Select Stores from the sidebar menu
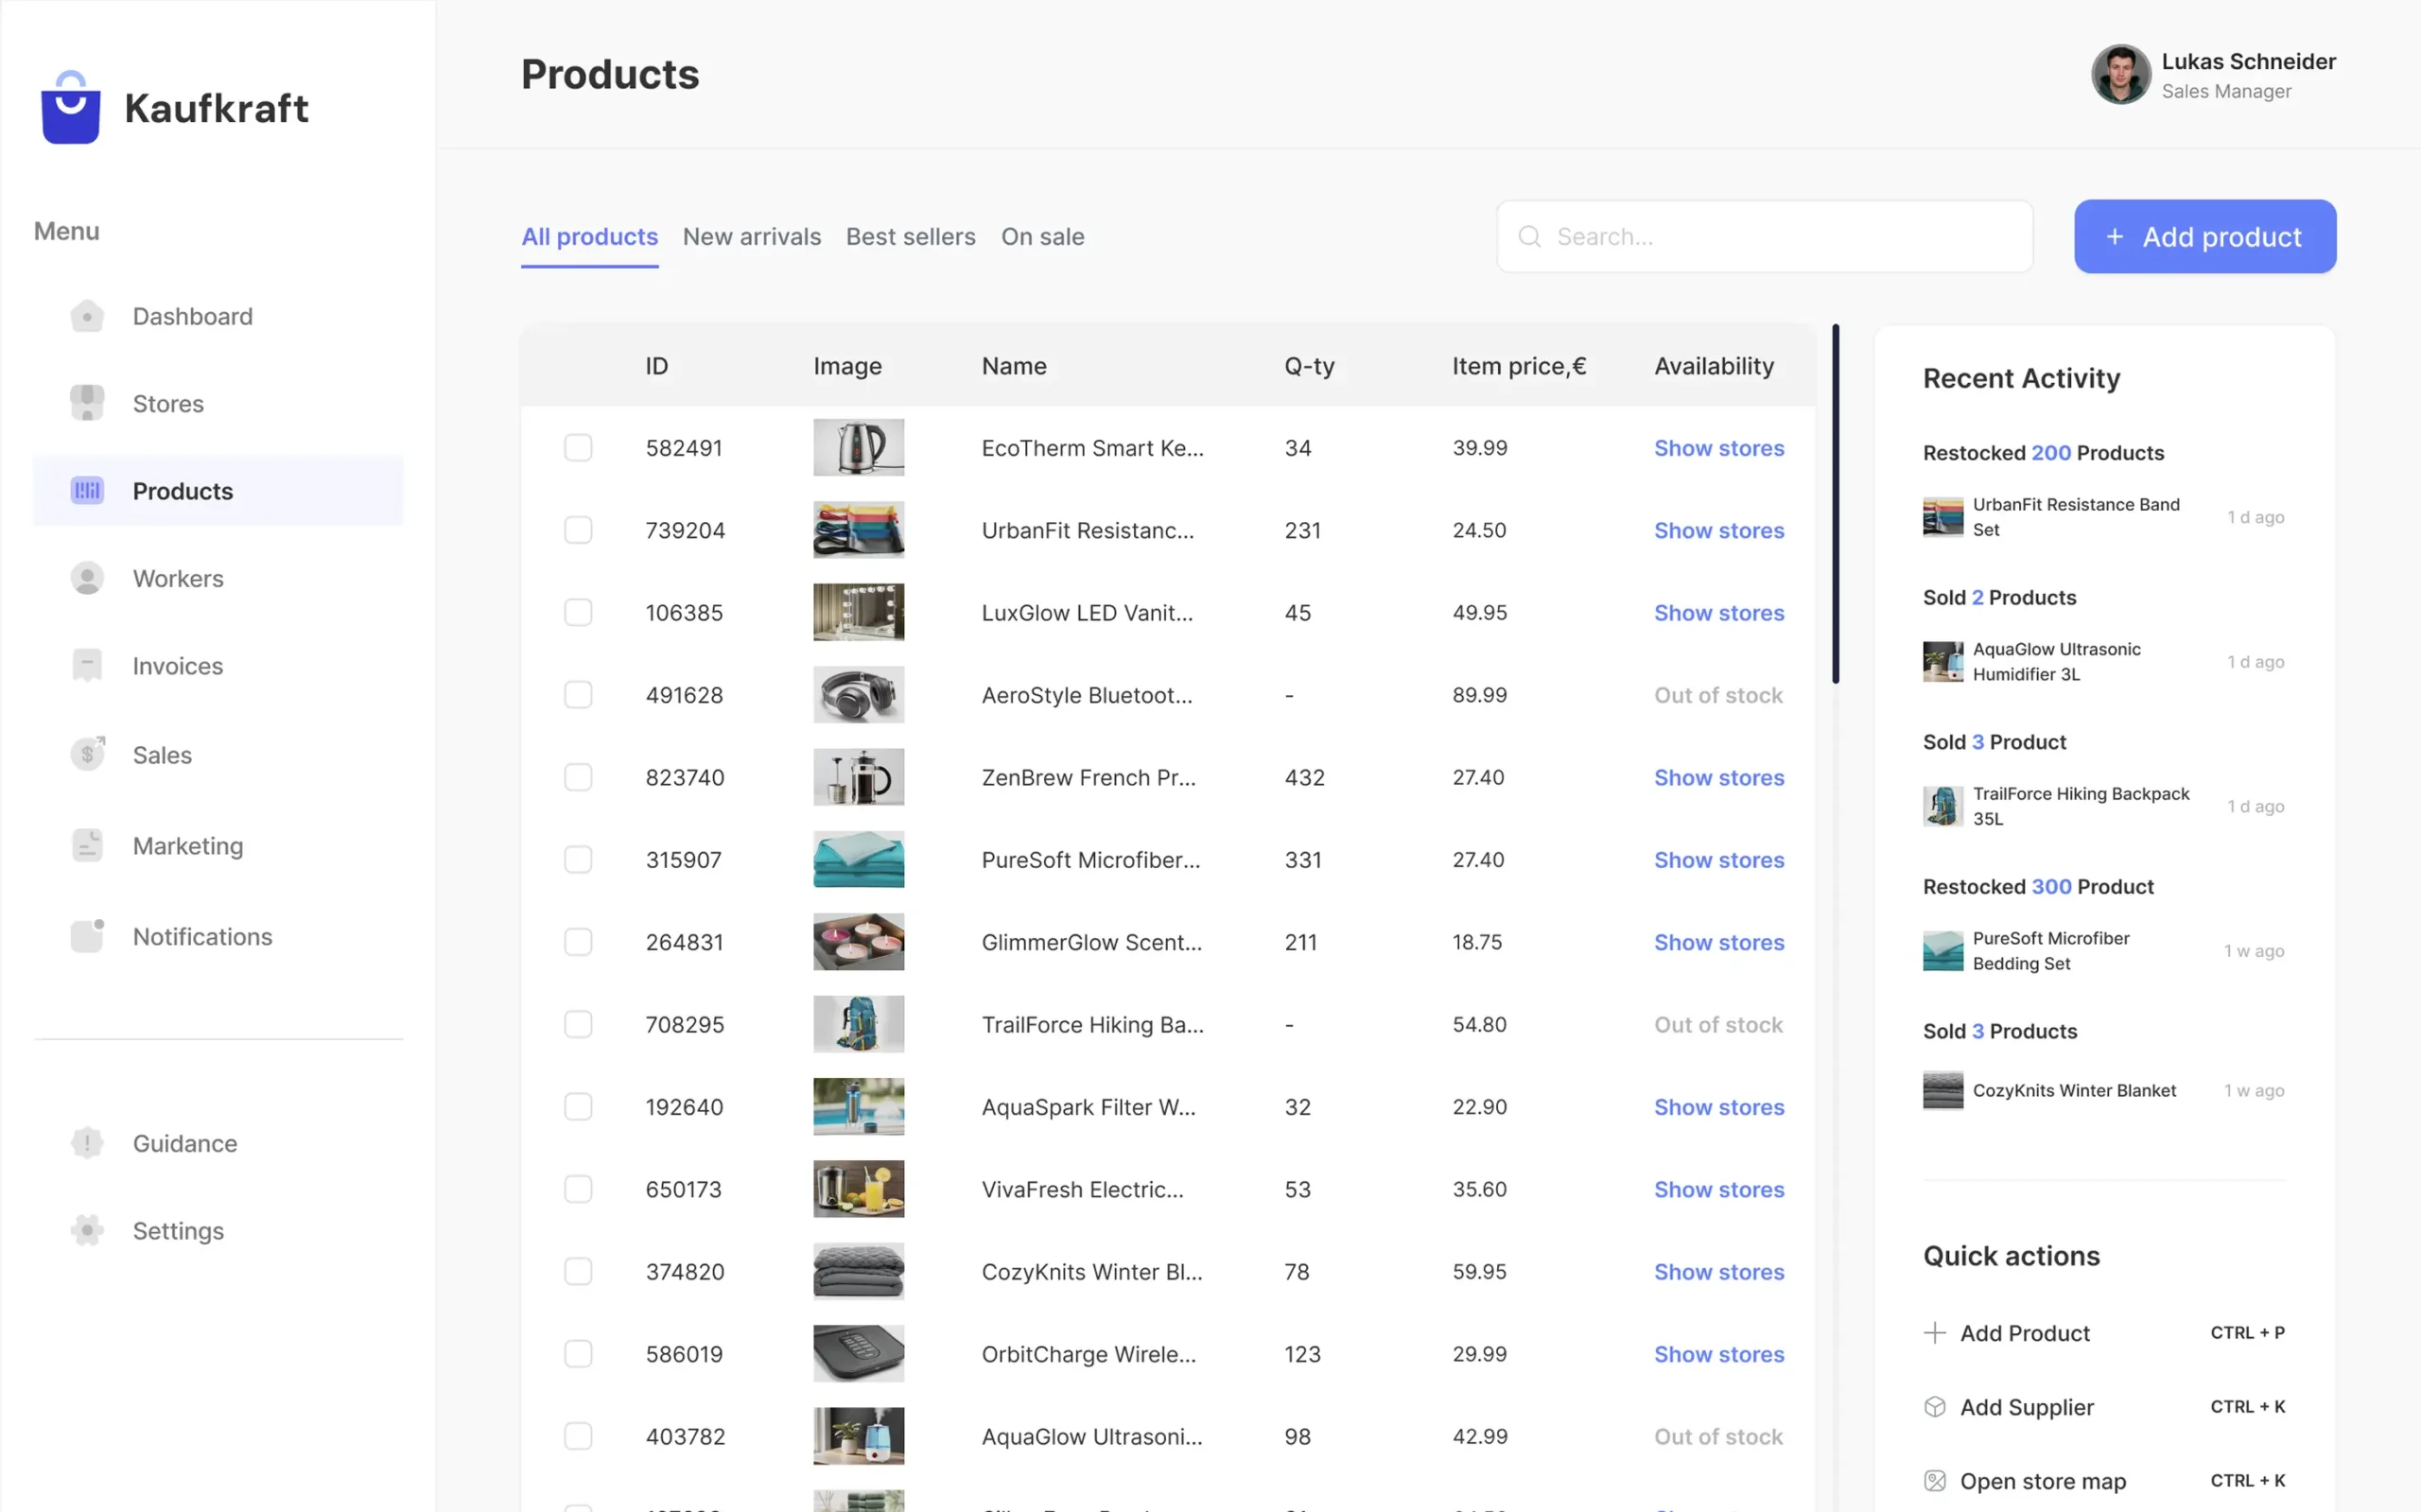This screenshot has width=2421, height=1512. [x=167, y=403]
